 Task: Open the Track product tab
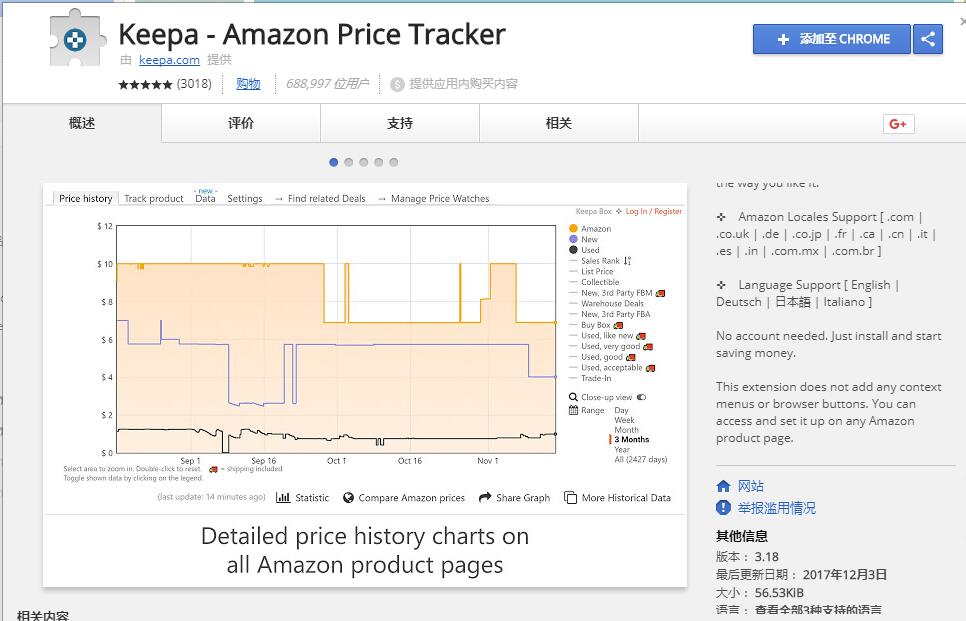coord(154,199)
